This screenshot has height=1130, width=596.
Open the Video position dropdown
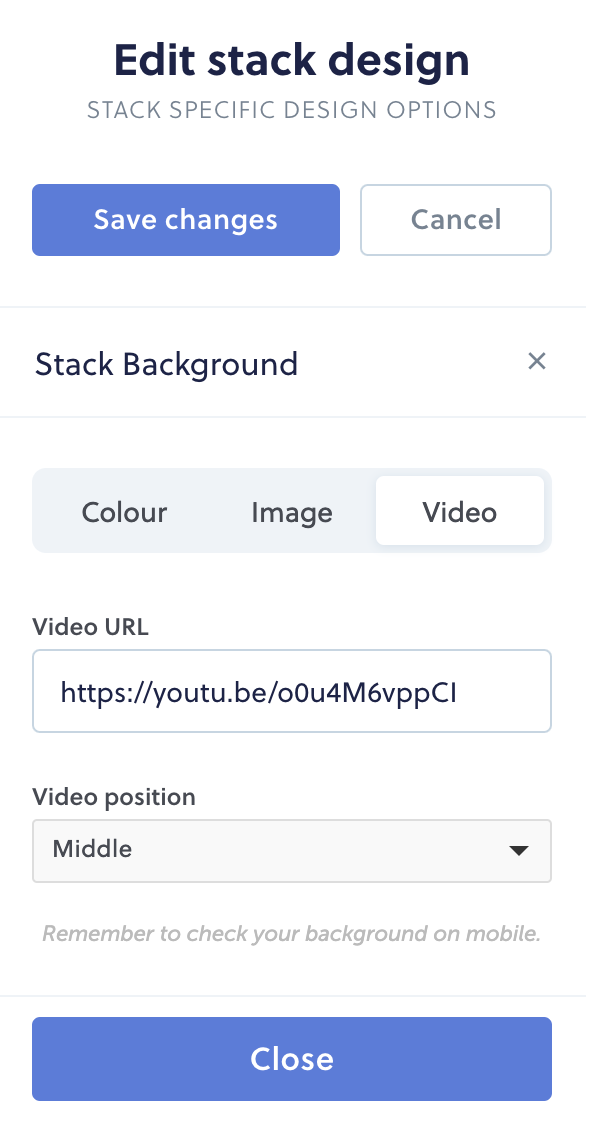pyautogui.click(x=292, y=850)
